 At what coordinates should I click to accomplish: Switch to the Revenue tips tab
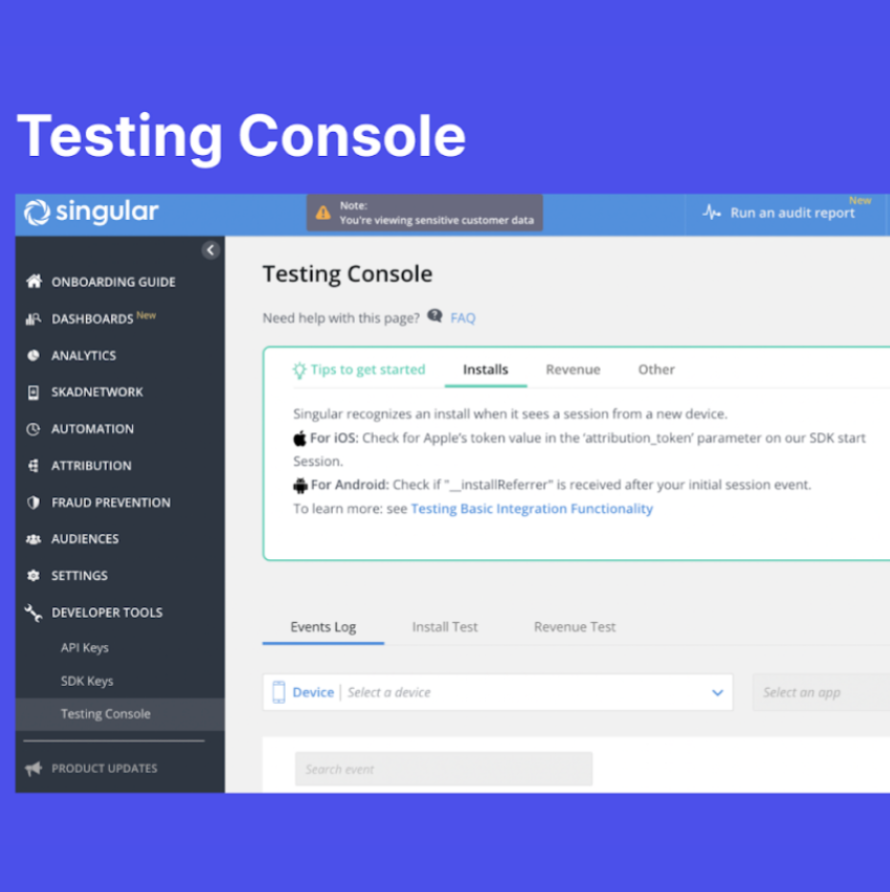(x=573, y=370)
